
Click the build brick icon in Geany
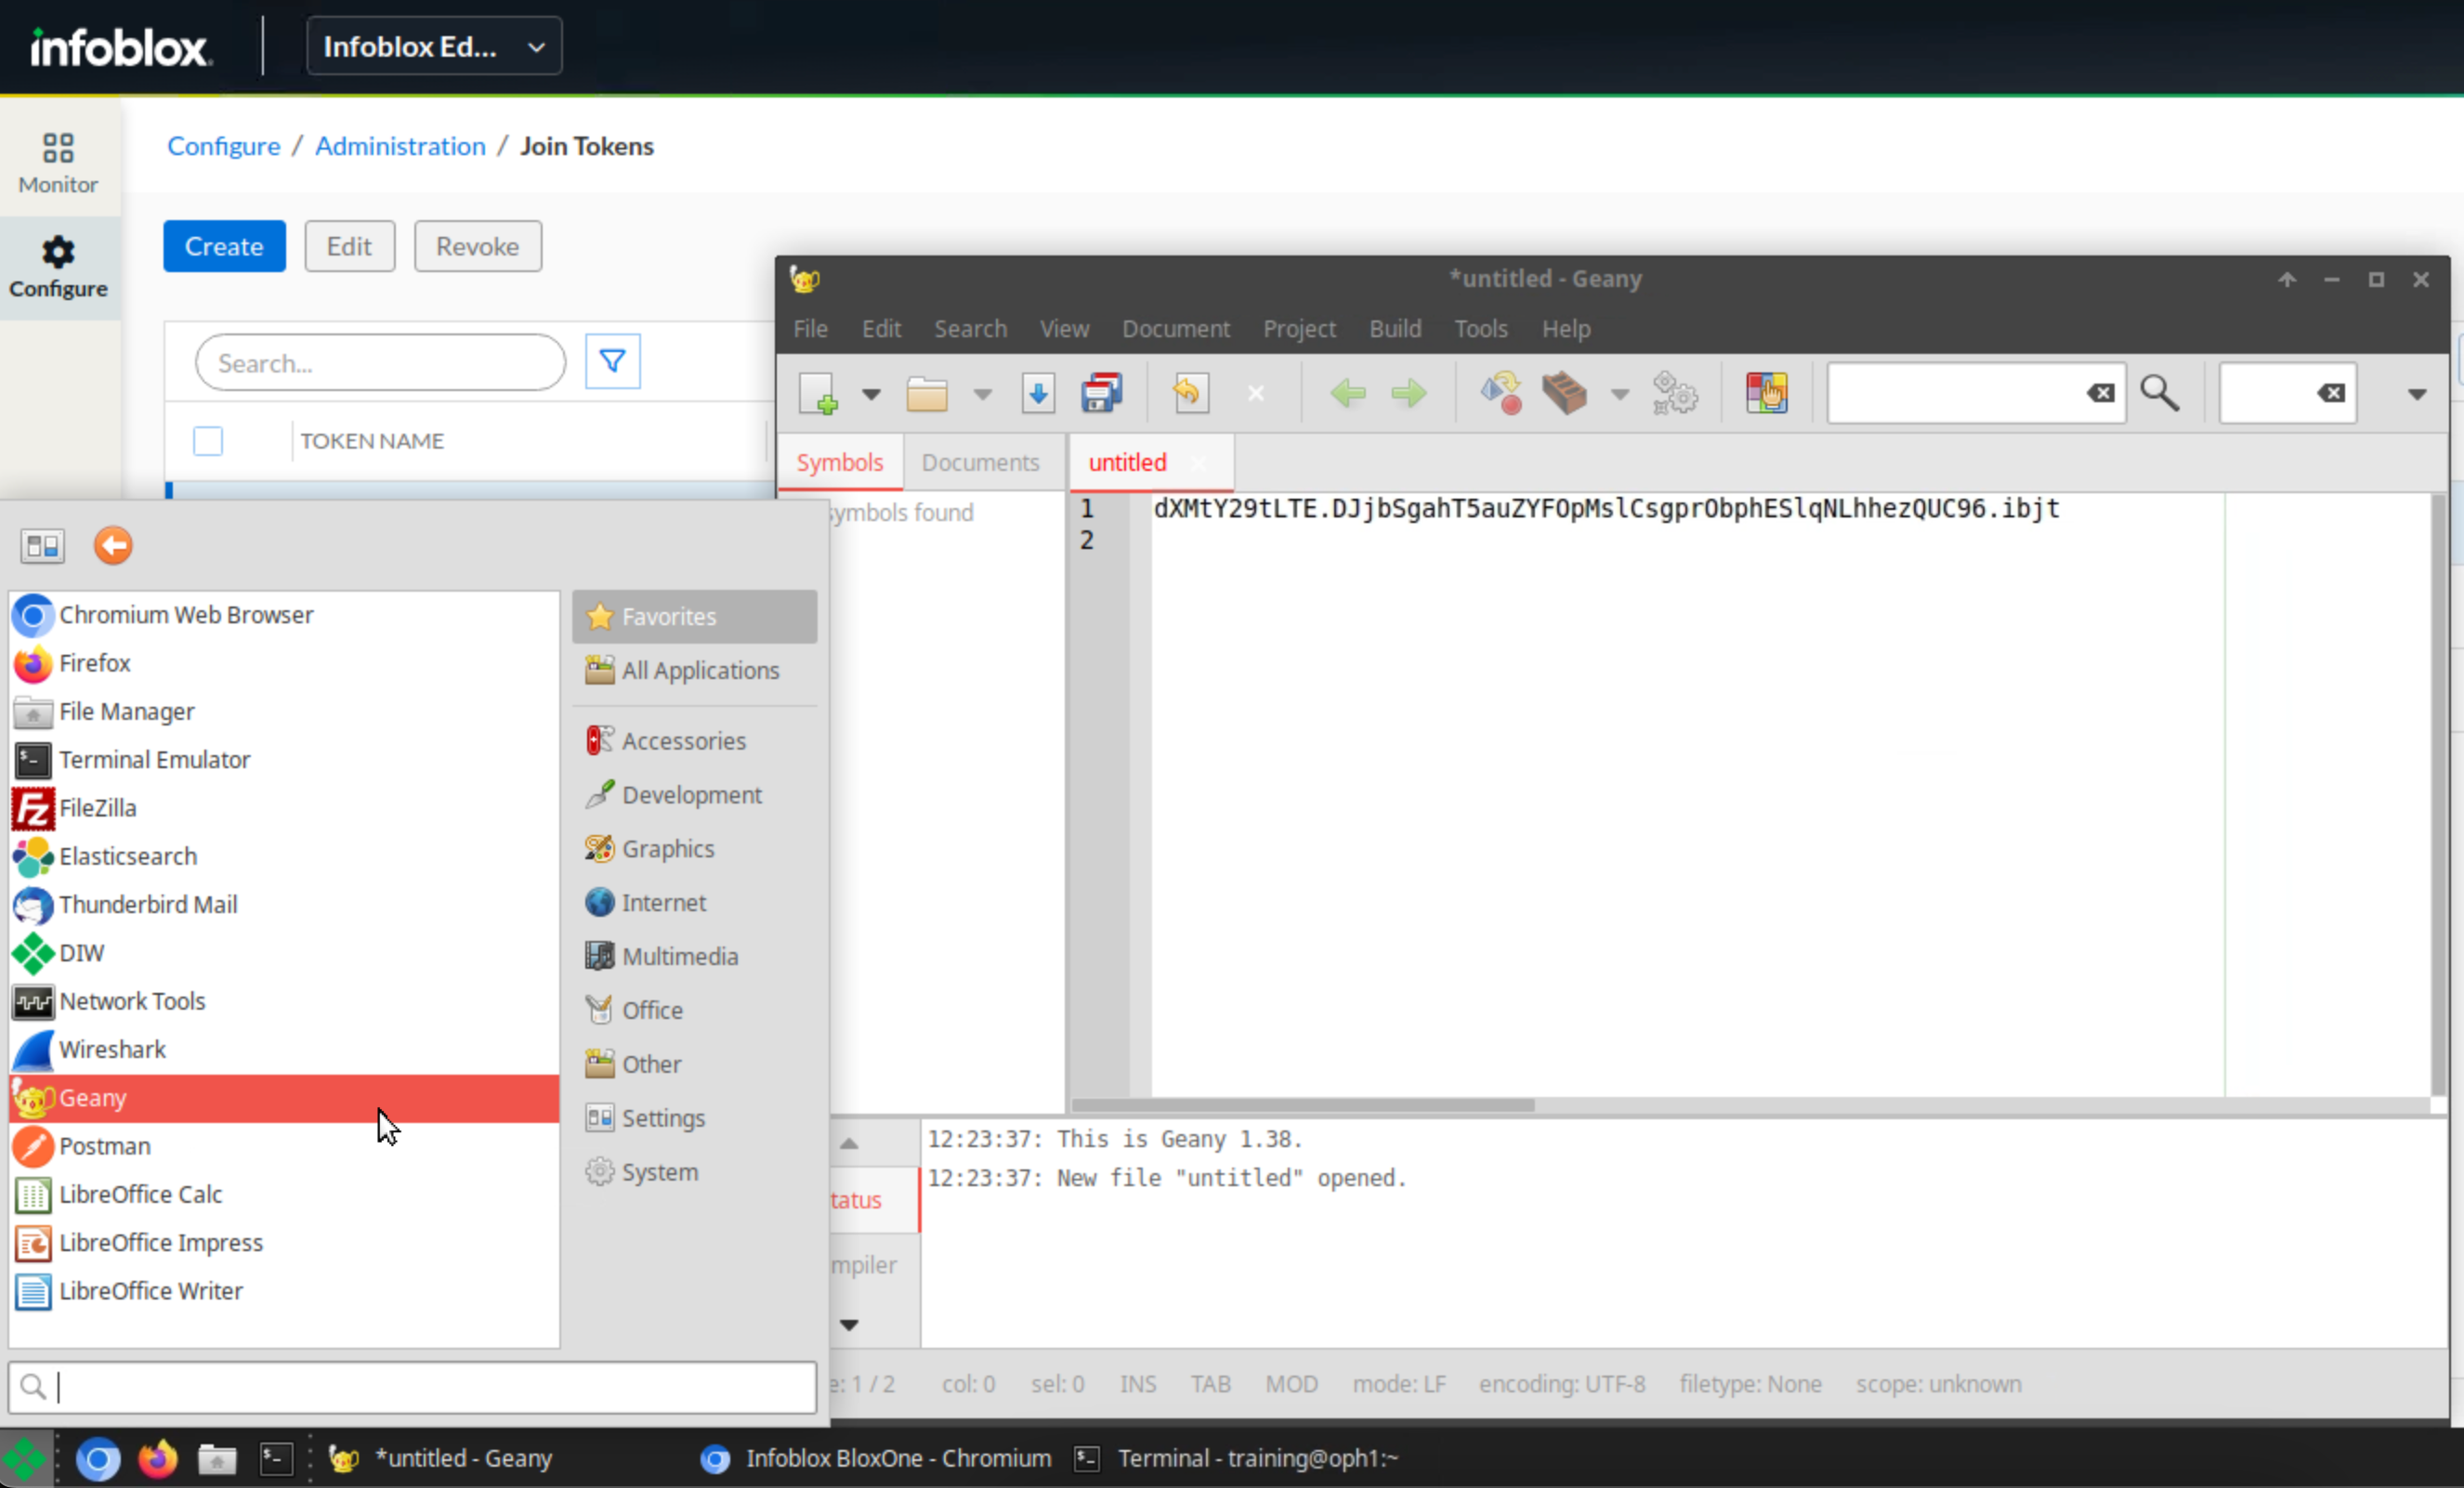[x=1563, y=393]
